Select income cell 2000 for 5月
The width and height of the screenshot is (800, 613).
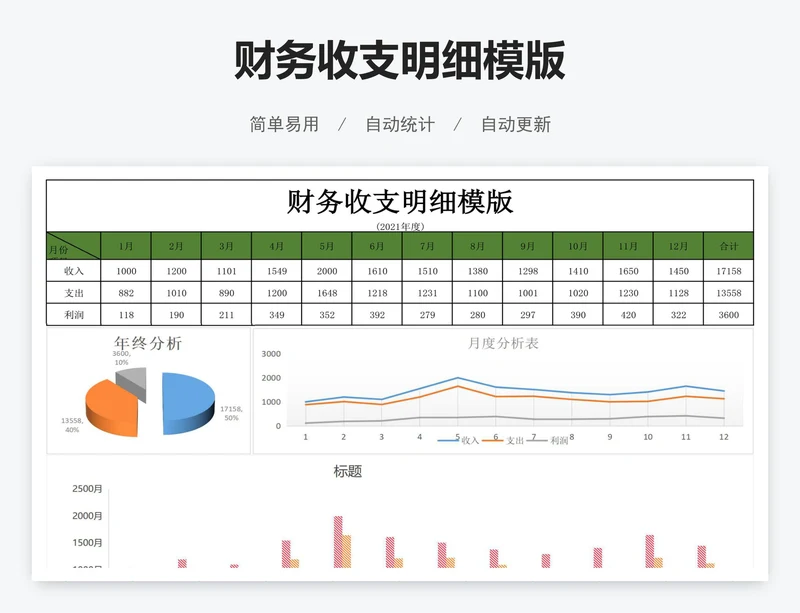pos(327,271)
